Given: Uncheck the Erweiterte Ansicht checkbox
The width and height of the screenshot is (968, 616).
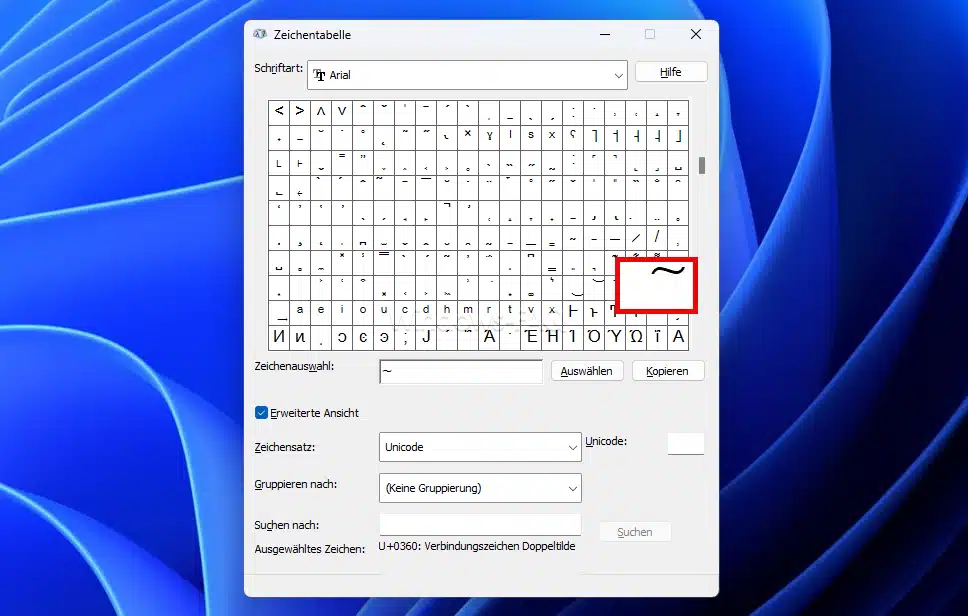Looking at the screenshot, I should pyautogui.click(x=261, y=413).
